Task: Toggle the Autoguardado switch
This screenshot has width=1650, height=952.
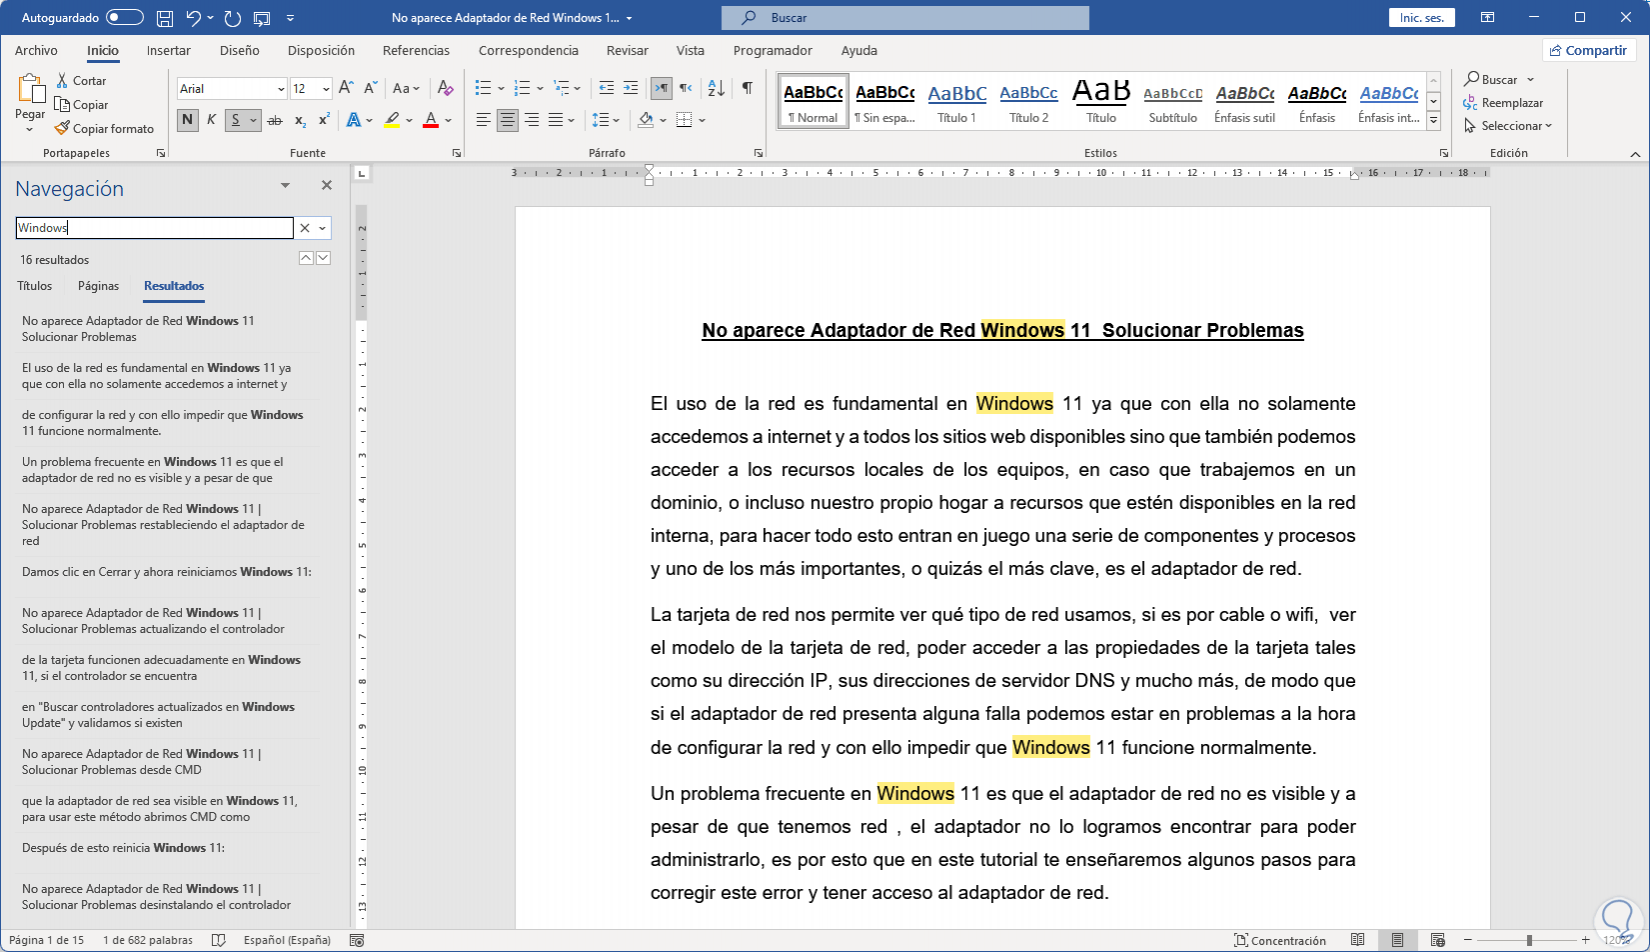Action: point(125,18)
